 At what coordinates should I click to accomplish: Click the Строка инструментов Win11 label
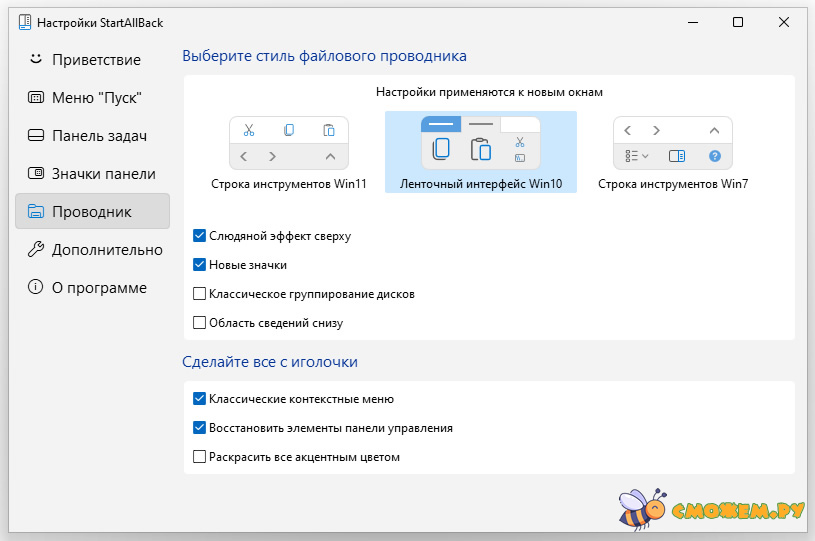pyautogui.click(x=289, y=184)
